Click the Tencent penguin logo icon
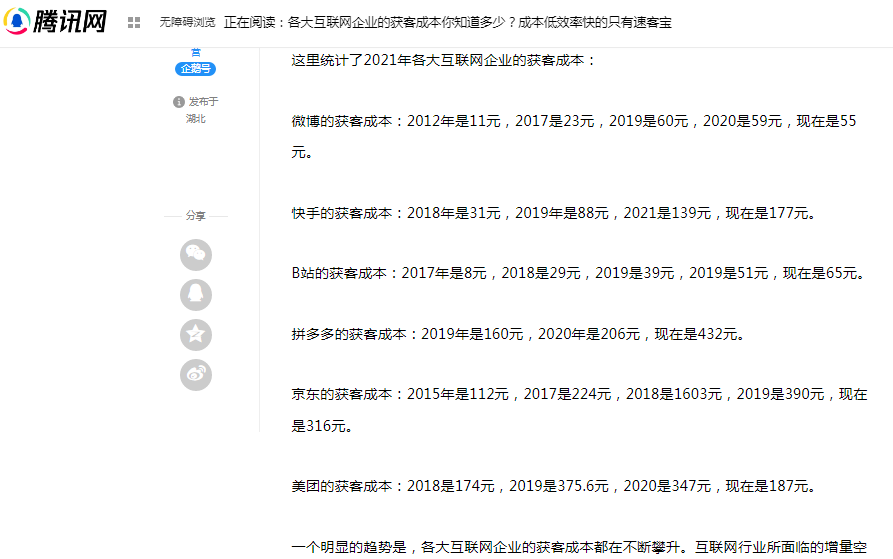This screenshot has height=559, width=893. pos(17,21)
